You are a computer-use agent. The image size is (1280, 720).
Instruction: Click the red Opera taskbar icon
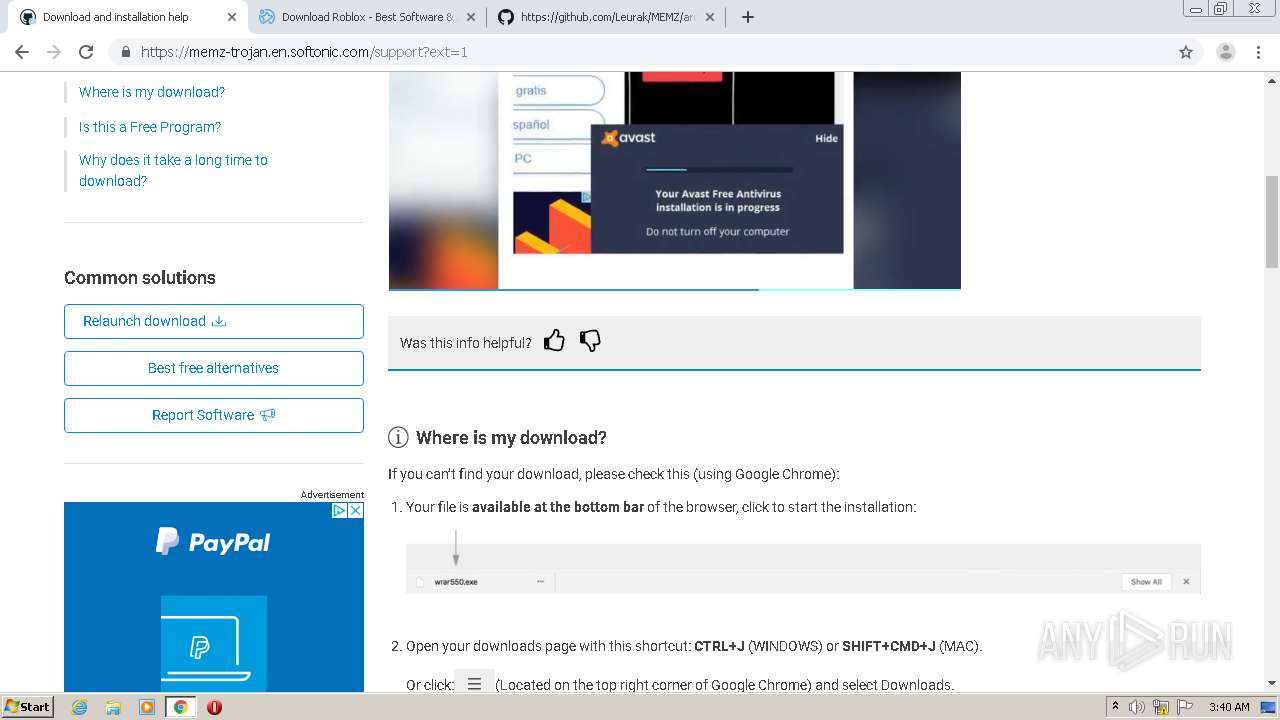pyautogui.click(x=214, y=707)
